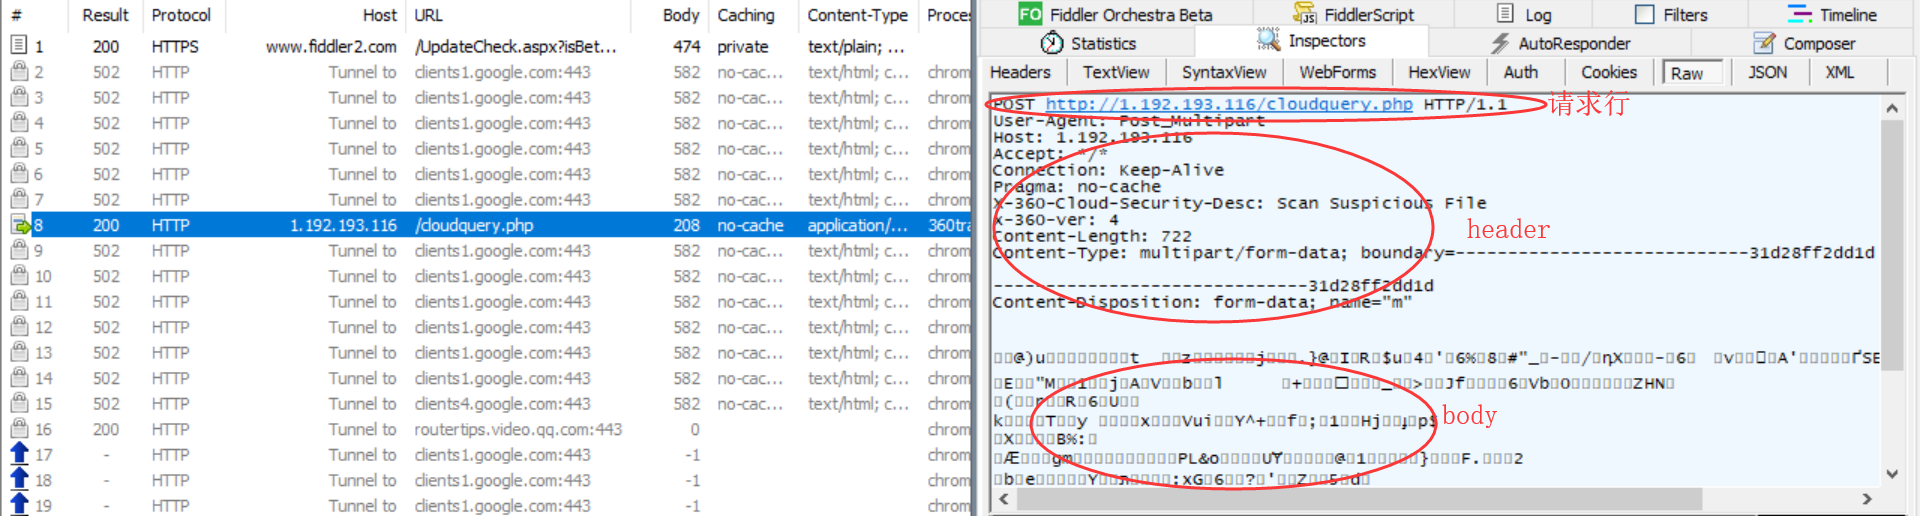Sort sessions by # column
The image size is (1920, 516).
[x=16, y=15]
